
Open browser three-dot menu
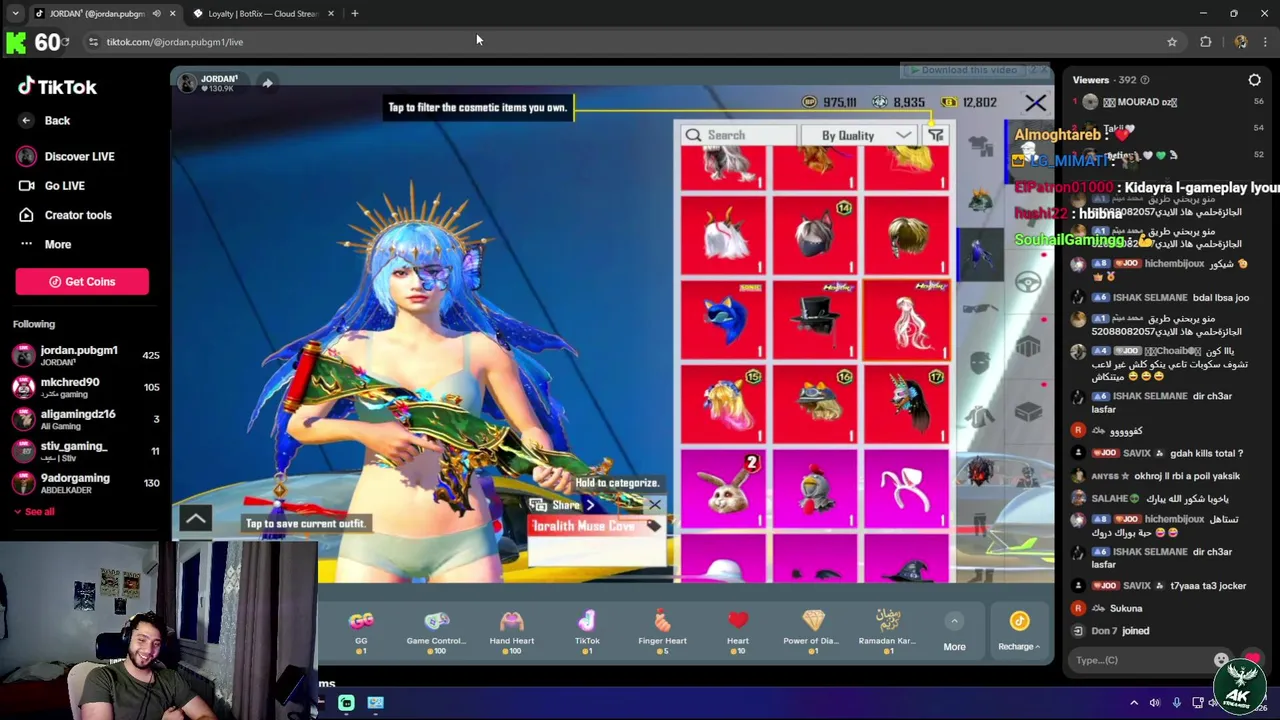pos(1265,42)
